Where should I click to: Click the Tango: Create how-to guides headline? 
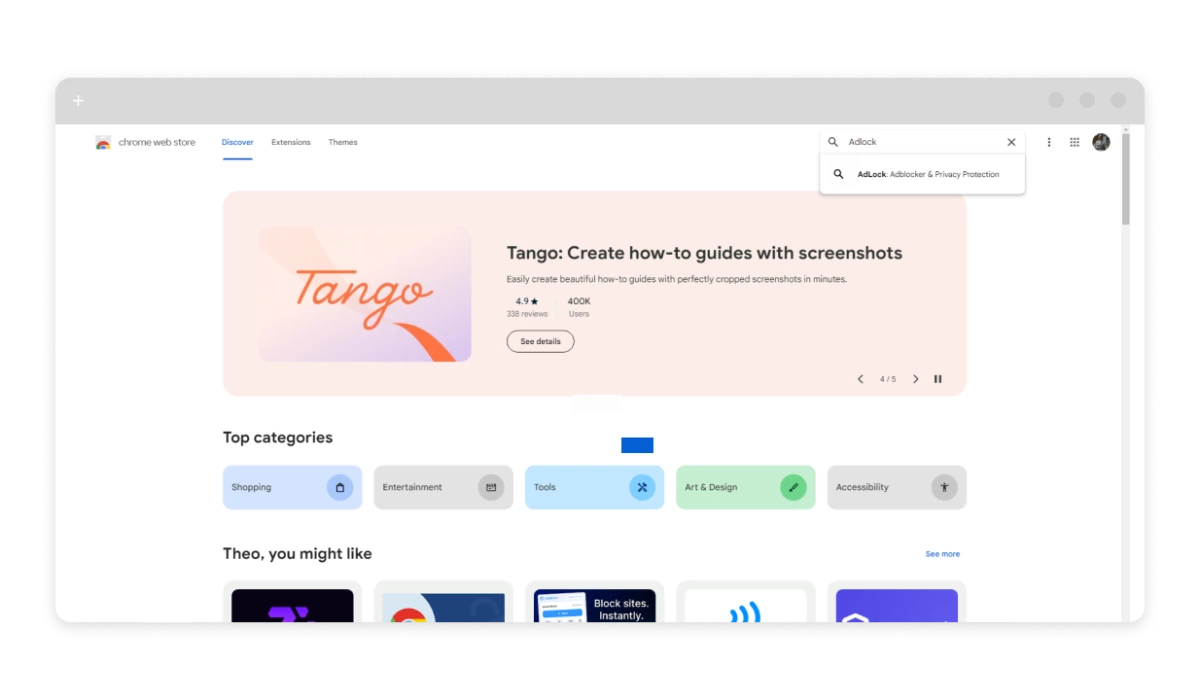[x=704, y=253]
